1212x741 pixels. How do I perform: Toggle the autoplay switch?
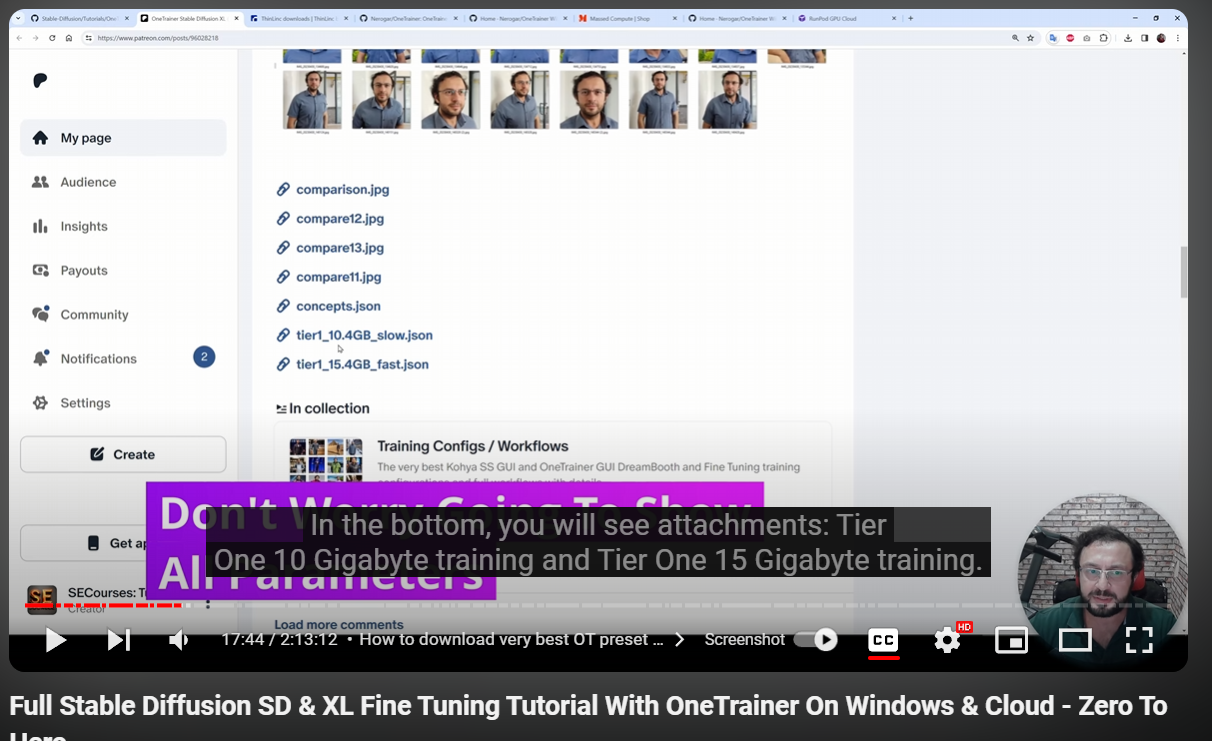pyautogui.click(x=816, y=640)
